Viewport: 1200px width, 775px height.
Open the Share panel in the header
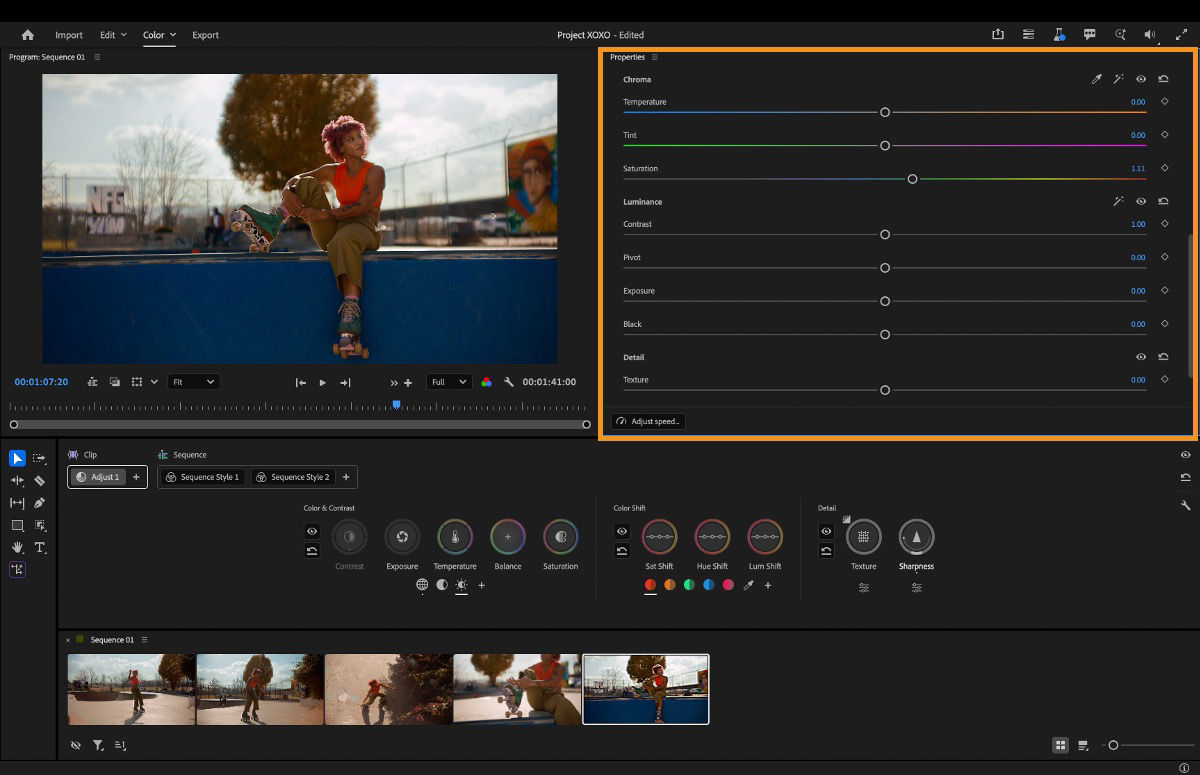click(997, 34)
